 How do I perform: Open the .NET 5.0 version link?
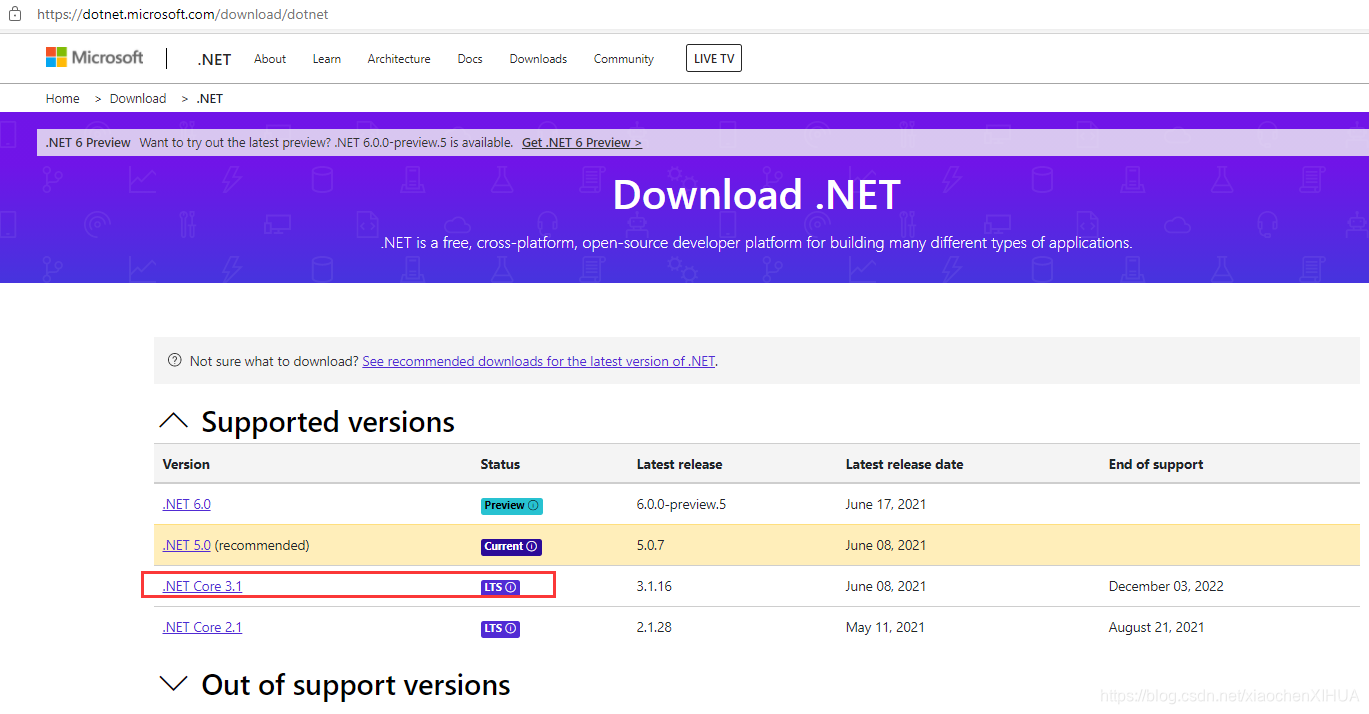click(x=187, y=545)
